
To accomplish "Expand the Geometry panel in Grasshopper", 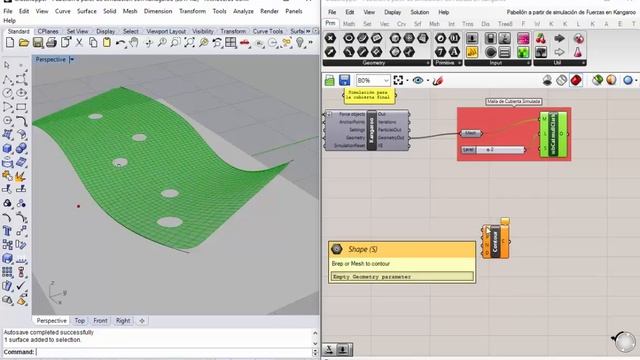I will click(x=428, y=63).
